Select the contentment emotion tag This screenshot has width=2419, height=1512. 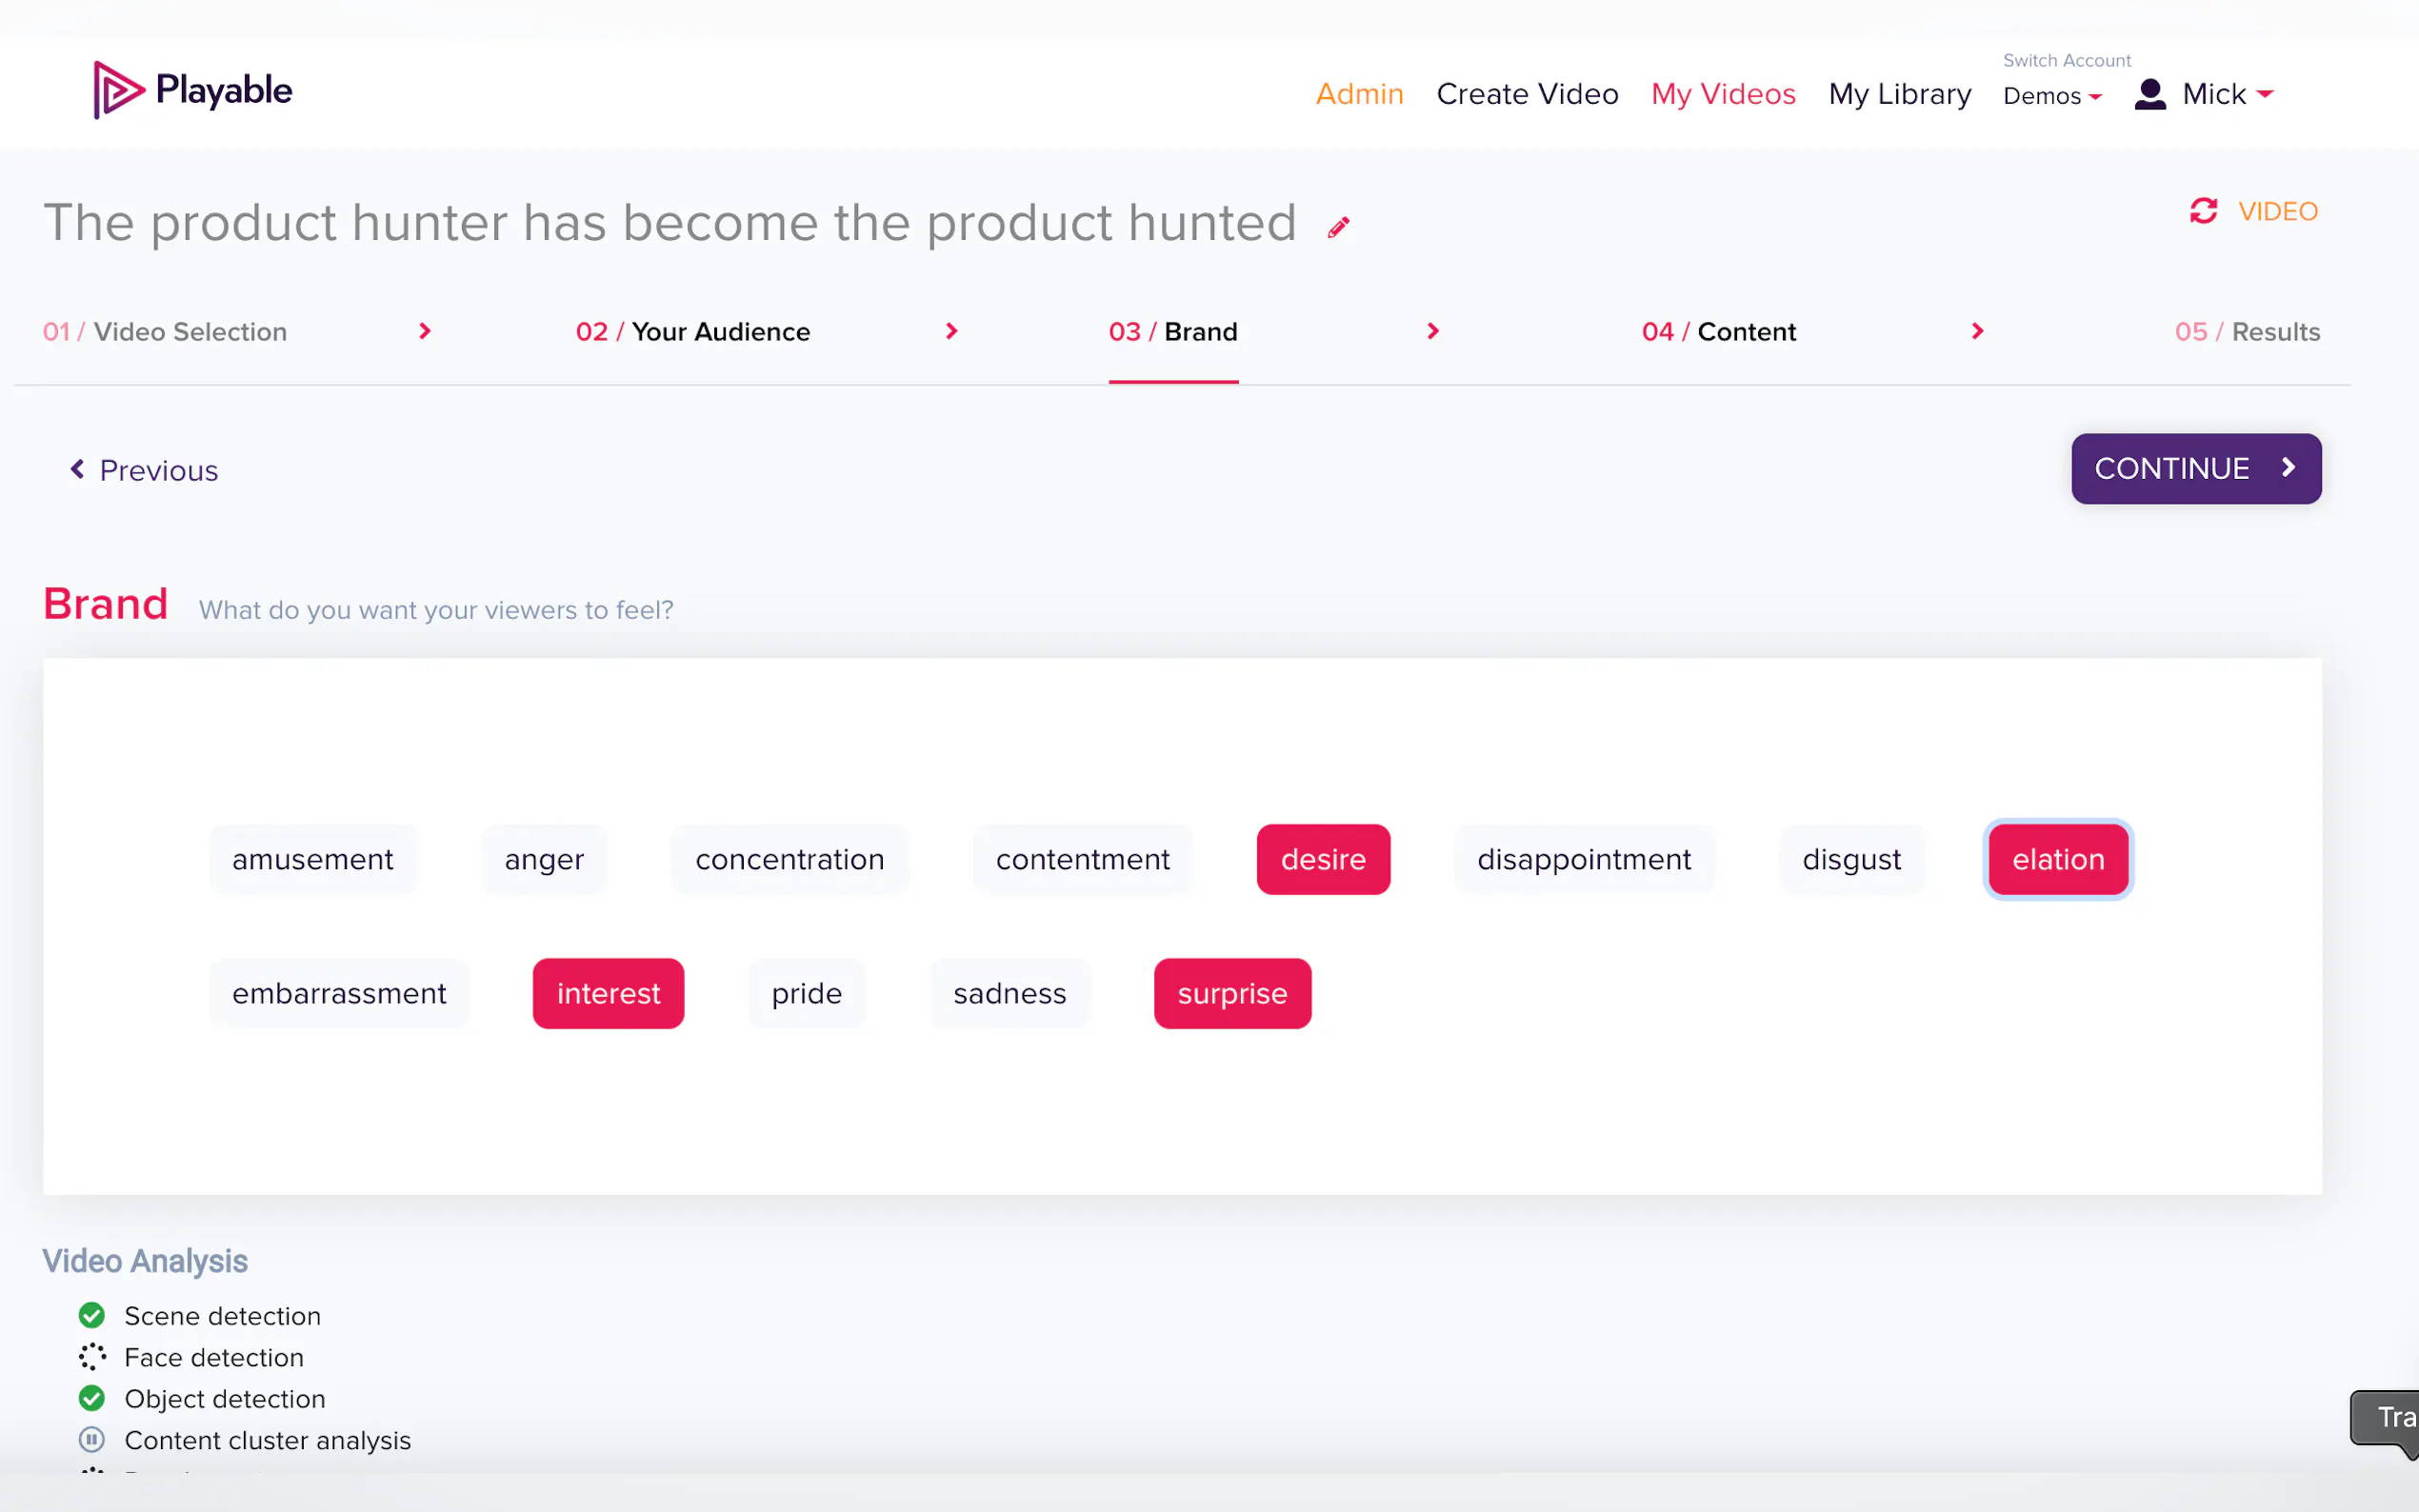[x=1082, y=859]
